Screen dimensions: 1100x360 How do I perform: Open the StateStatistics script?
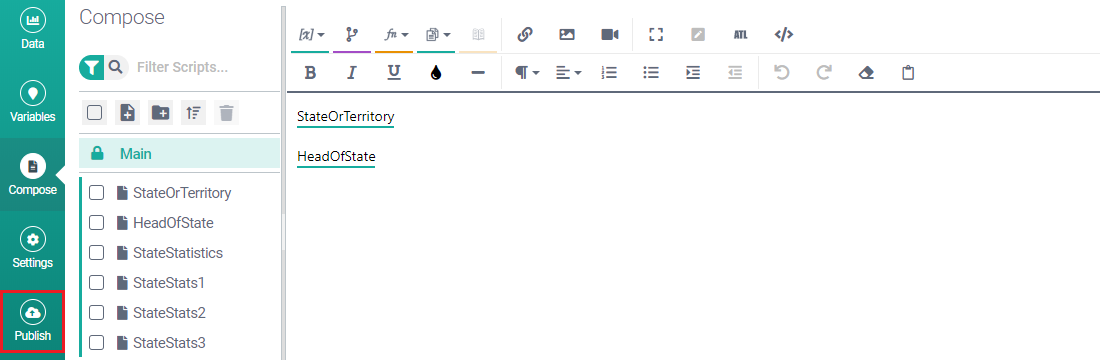coord(177,253)
